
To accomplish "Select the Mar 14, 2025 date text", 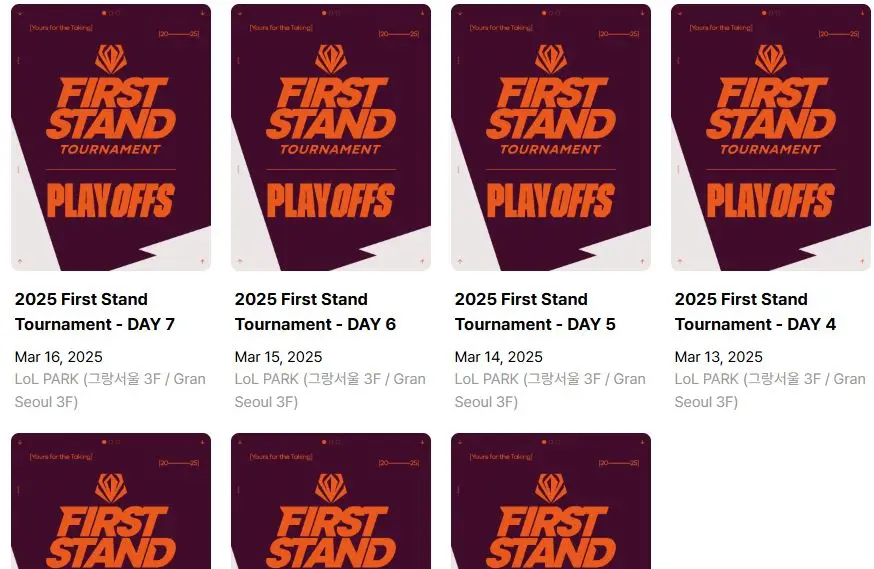I will click(x=499, y=357).
